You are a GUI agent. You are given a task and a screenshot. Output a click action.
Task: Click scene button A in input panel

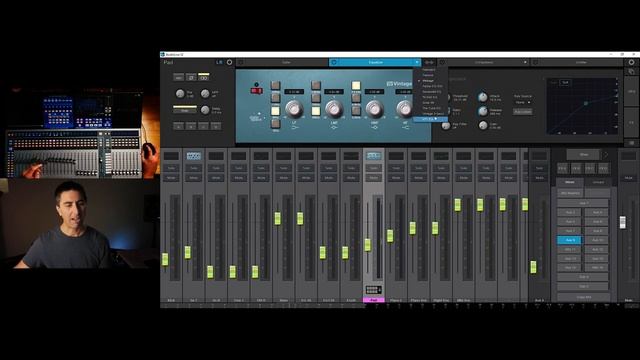179,127
